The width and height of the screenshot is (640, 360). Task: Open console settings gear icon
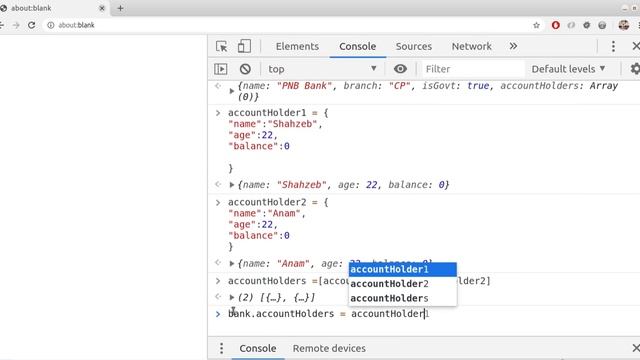coord(635,69)
